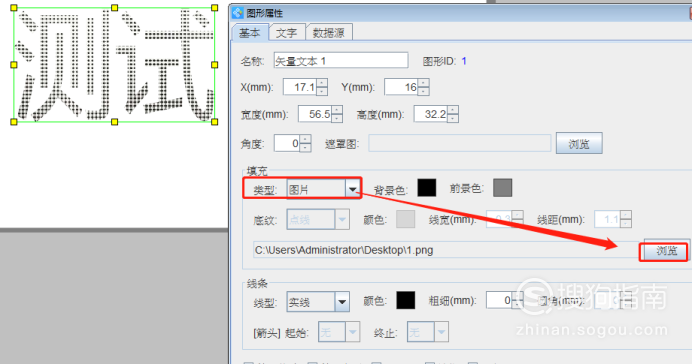This screenshot has width=692, height=364.
Task: Click the top-middle yellow resize handle
Action: [115, 8]
